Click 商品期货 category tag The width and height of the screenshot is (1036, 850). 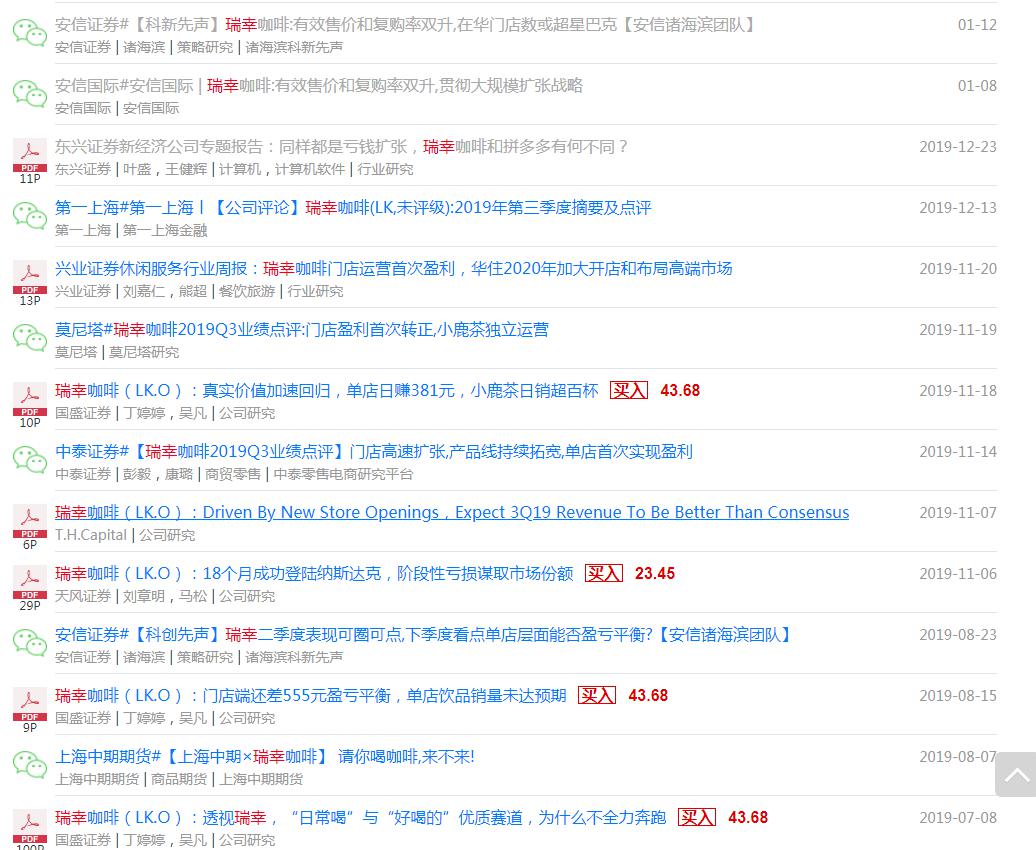tap(179, 779)
